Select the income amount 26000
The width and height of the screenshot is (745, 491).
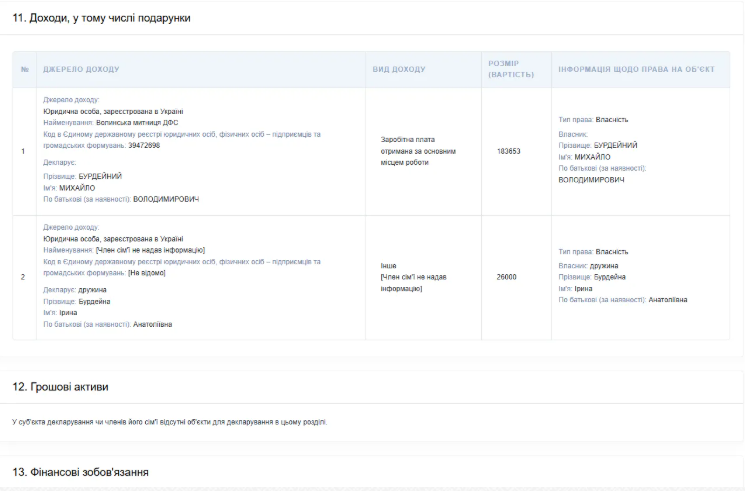(x=506, y=277)
